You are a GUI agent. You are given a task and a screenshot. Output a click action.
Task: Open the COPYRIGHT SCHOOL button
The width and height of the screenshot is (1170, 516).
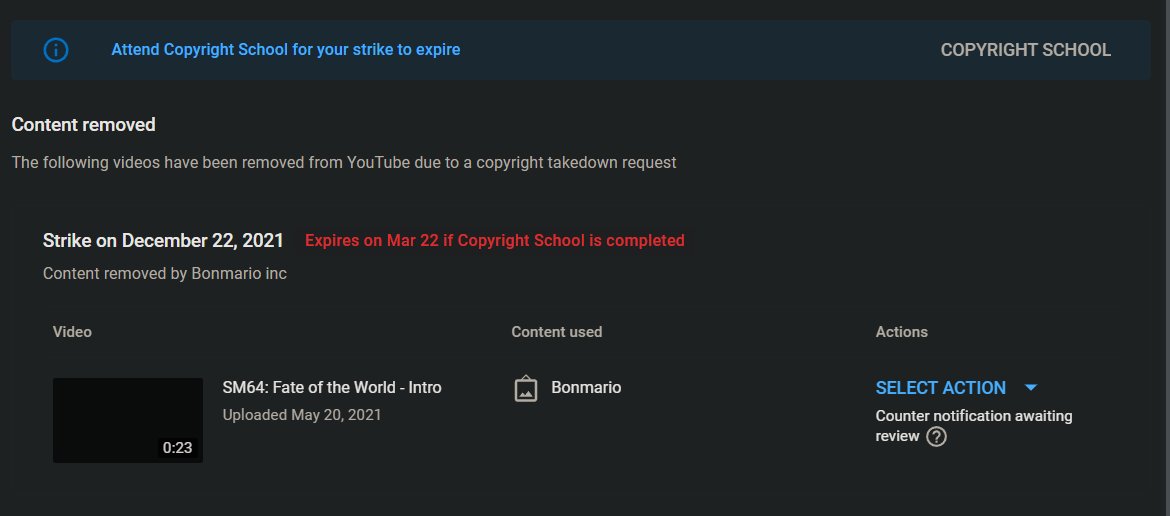click(1025, 50)
